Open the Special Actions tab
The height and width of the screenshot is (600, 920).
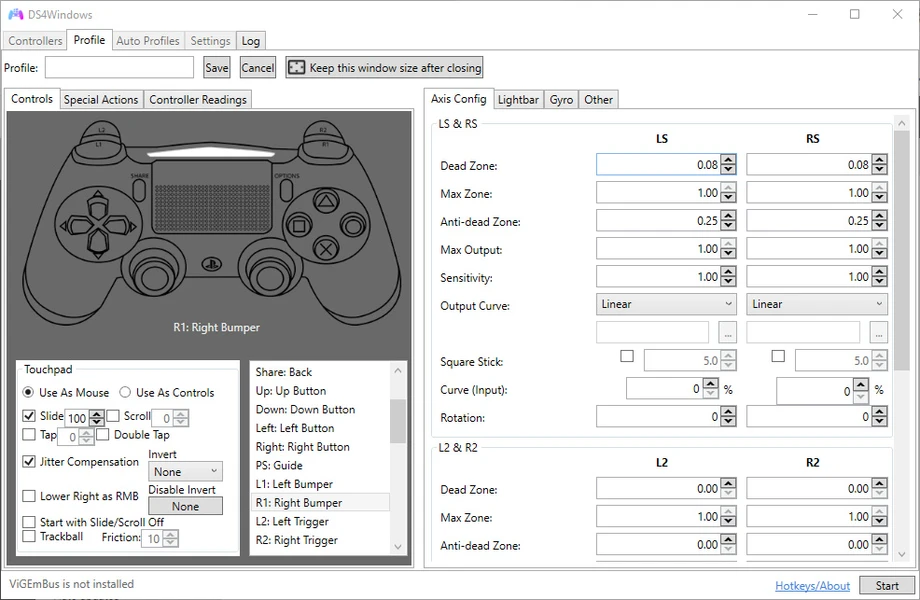pos(100,99)
